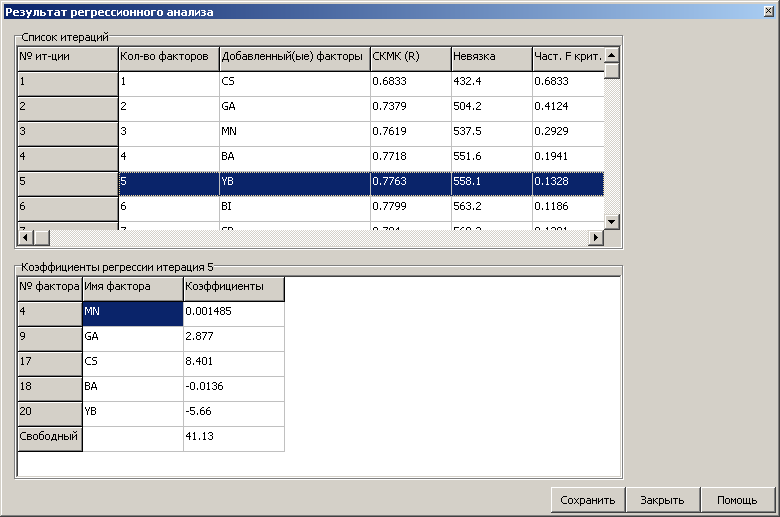The width and height of the screenshot is (780, 517).
Task: Click column header Невязка
Action: pos(492,59)
